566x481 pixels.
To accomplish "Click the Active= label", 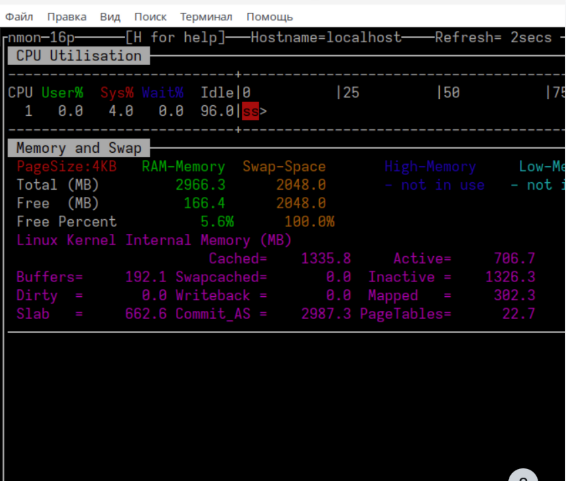I will point(422,258).
